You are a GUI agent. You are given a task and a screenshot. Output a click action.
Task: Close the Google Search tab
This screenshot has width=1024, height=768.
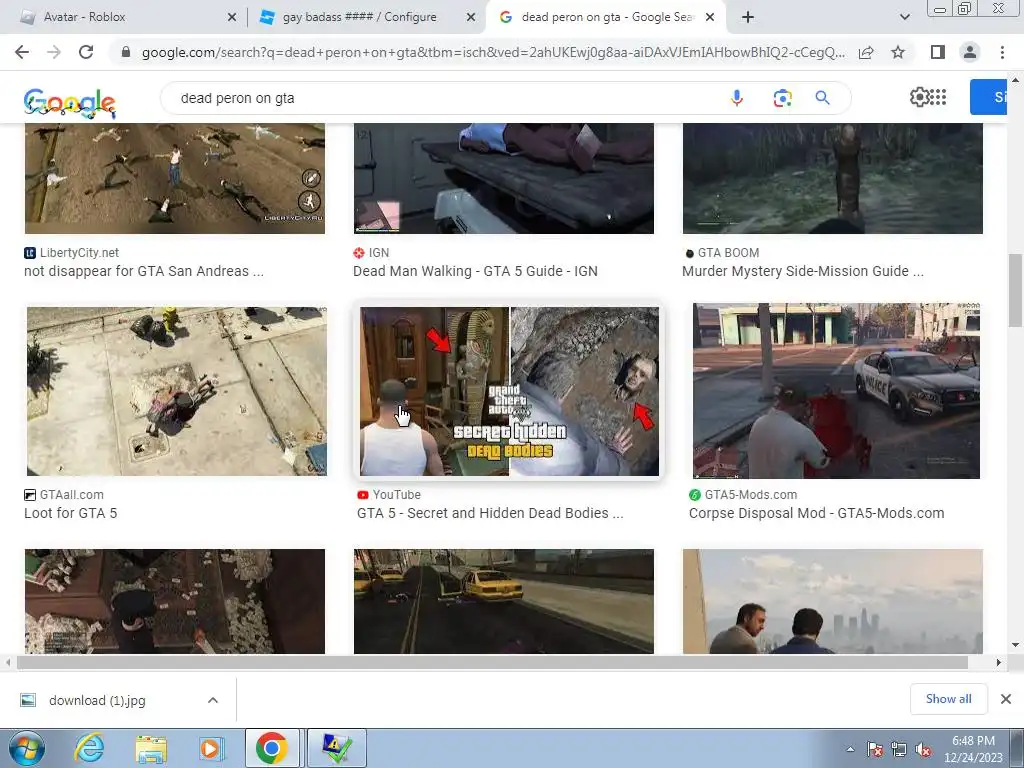(x=711, y=18)
